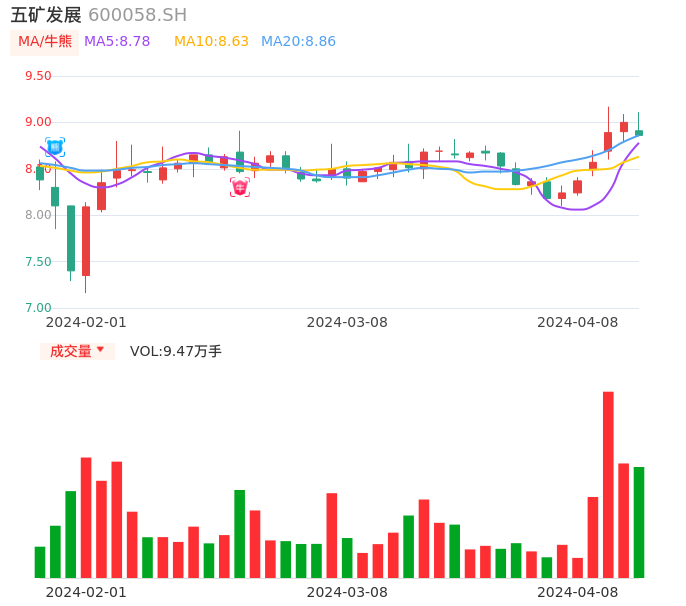Click the 7.50 price axis label
Viewport: 686px width, 606px height.
[38, 262]
